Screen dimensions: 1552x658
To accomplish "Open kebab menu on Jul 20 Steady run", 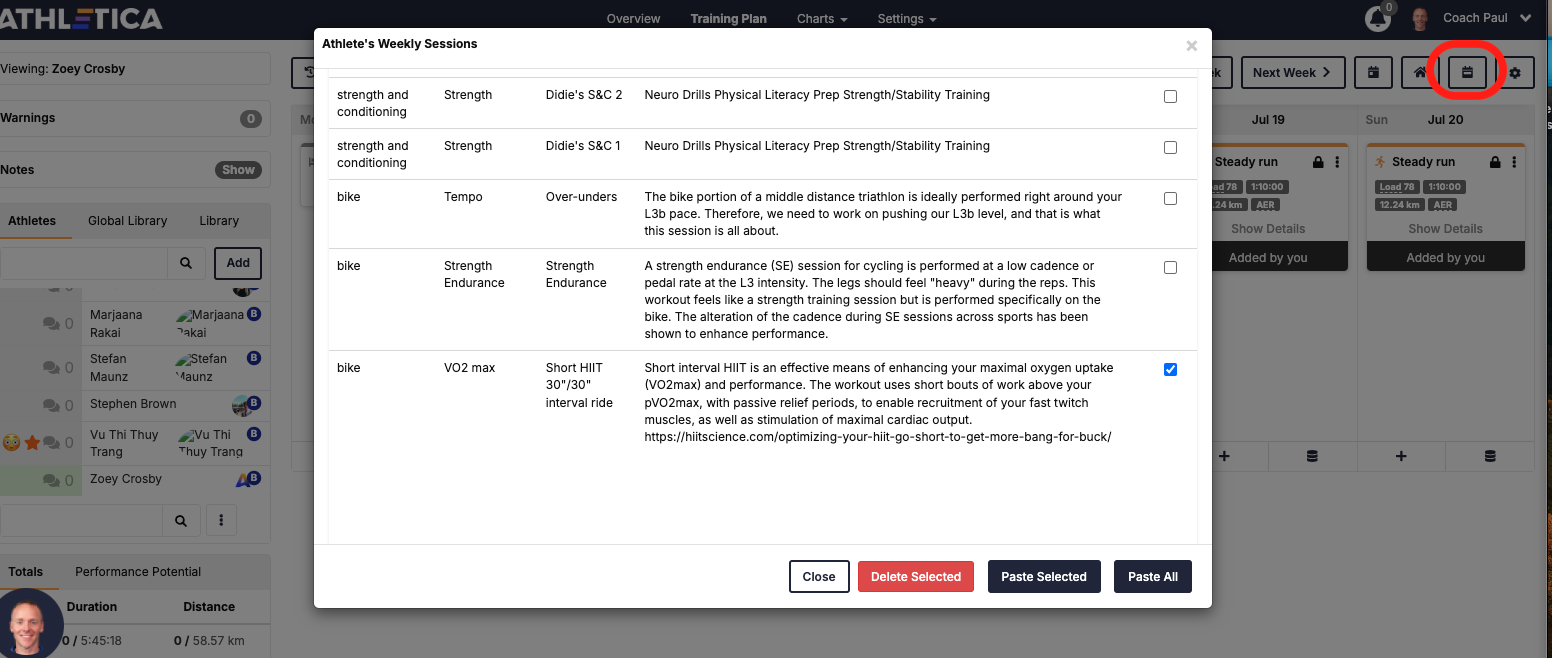I will (1514, 162).
